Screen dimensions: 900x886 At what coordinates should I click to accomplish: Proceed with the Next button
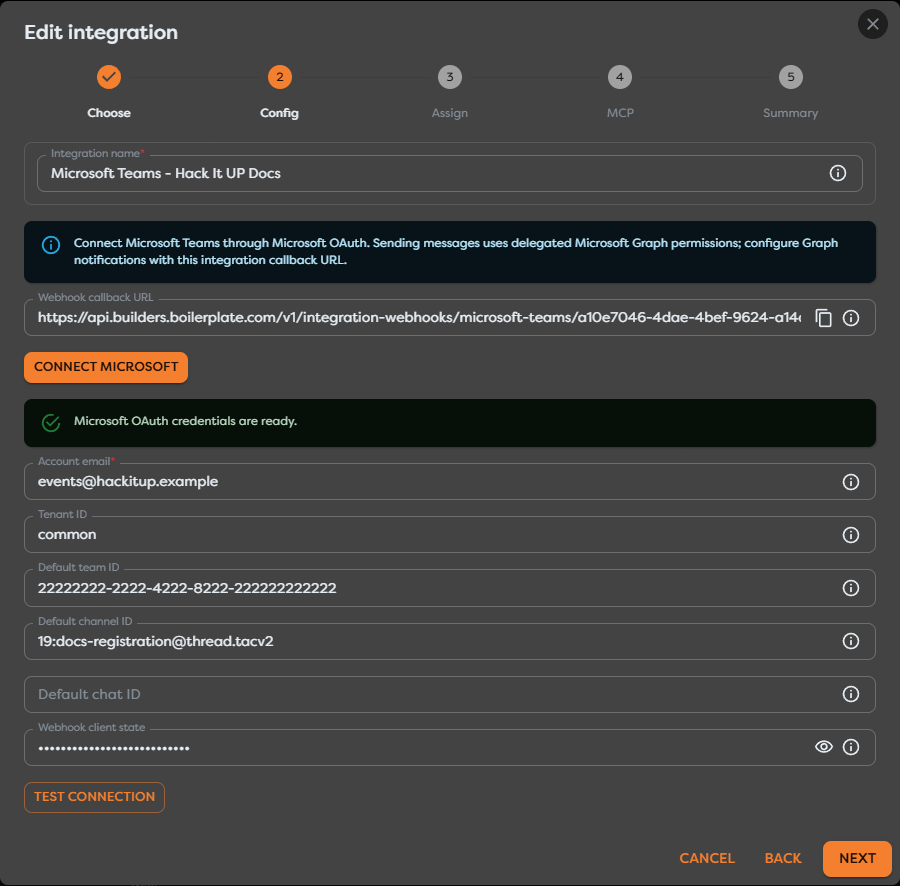(x=857, y=858)
